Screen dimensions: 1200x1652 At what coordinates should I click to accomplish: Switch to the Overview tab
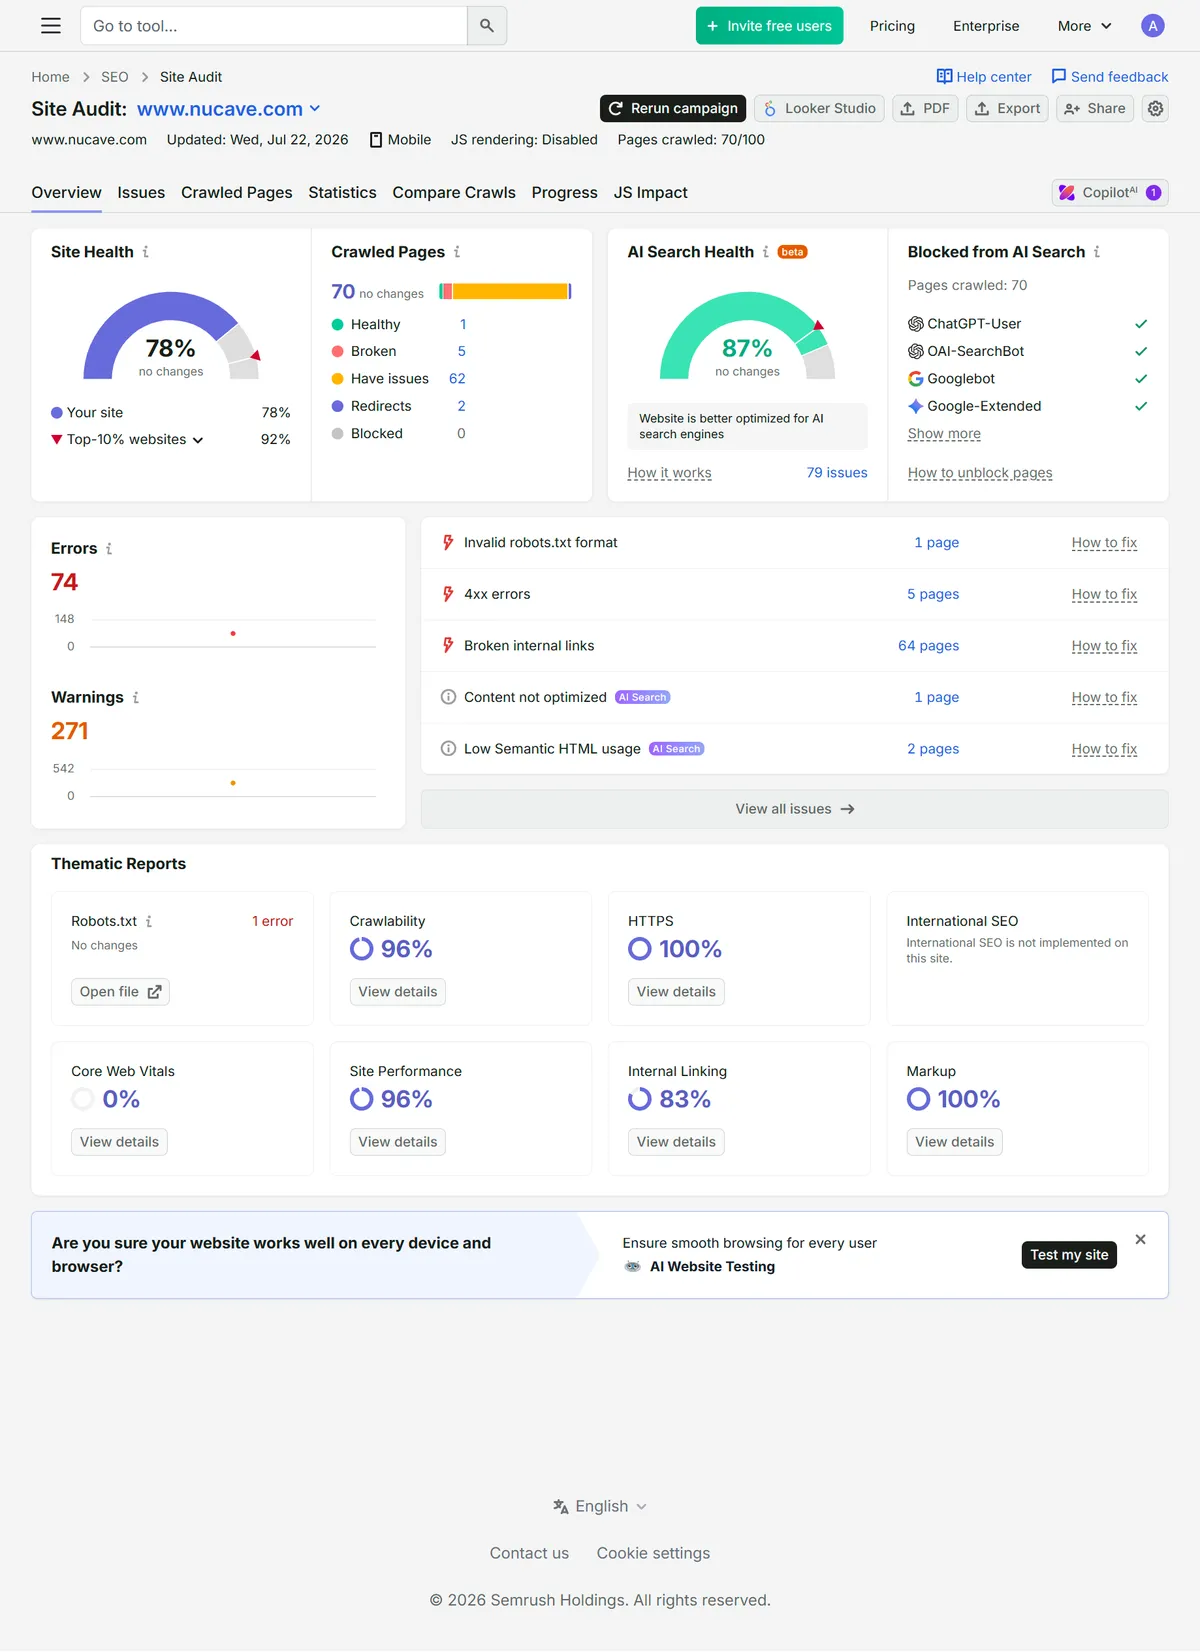(66, 192)
